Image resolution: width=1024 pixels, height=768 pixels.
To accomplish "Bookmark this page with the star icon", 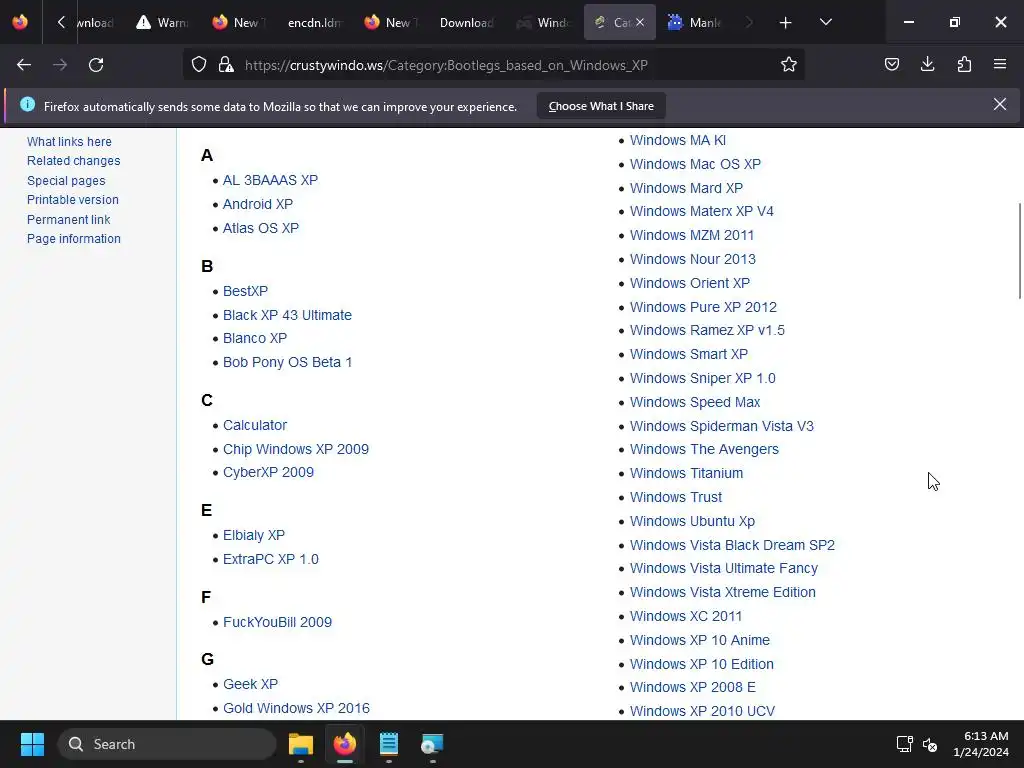I will point(788,65).
